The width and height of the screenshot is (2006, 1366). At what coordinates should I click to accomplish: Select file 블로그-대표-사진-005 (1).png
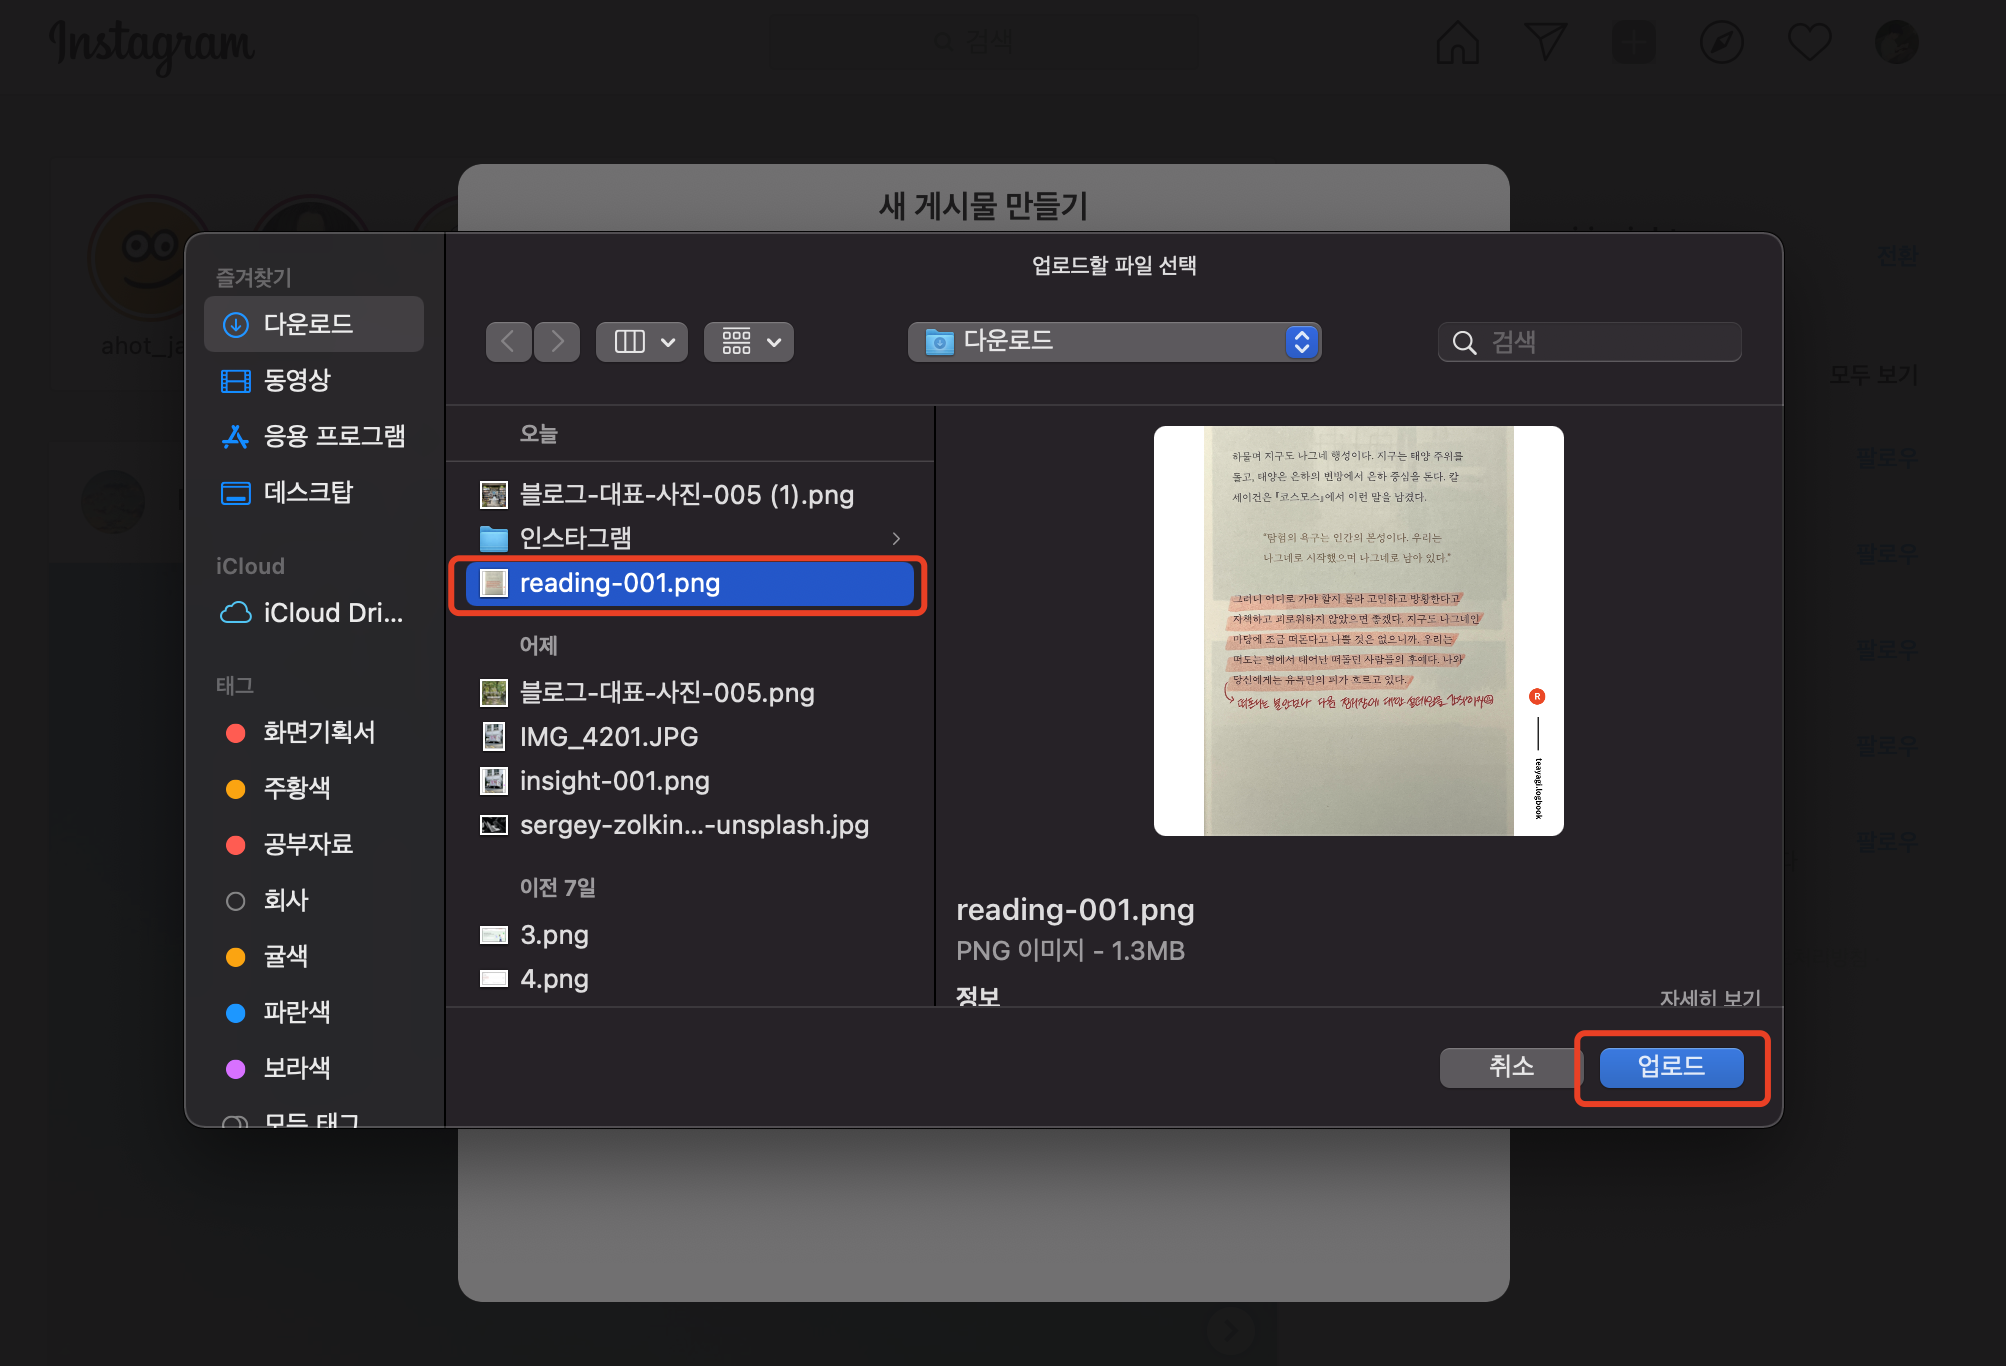690,494
